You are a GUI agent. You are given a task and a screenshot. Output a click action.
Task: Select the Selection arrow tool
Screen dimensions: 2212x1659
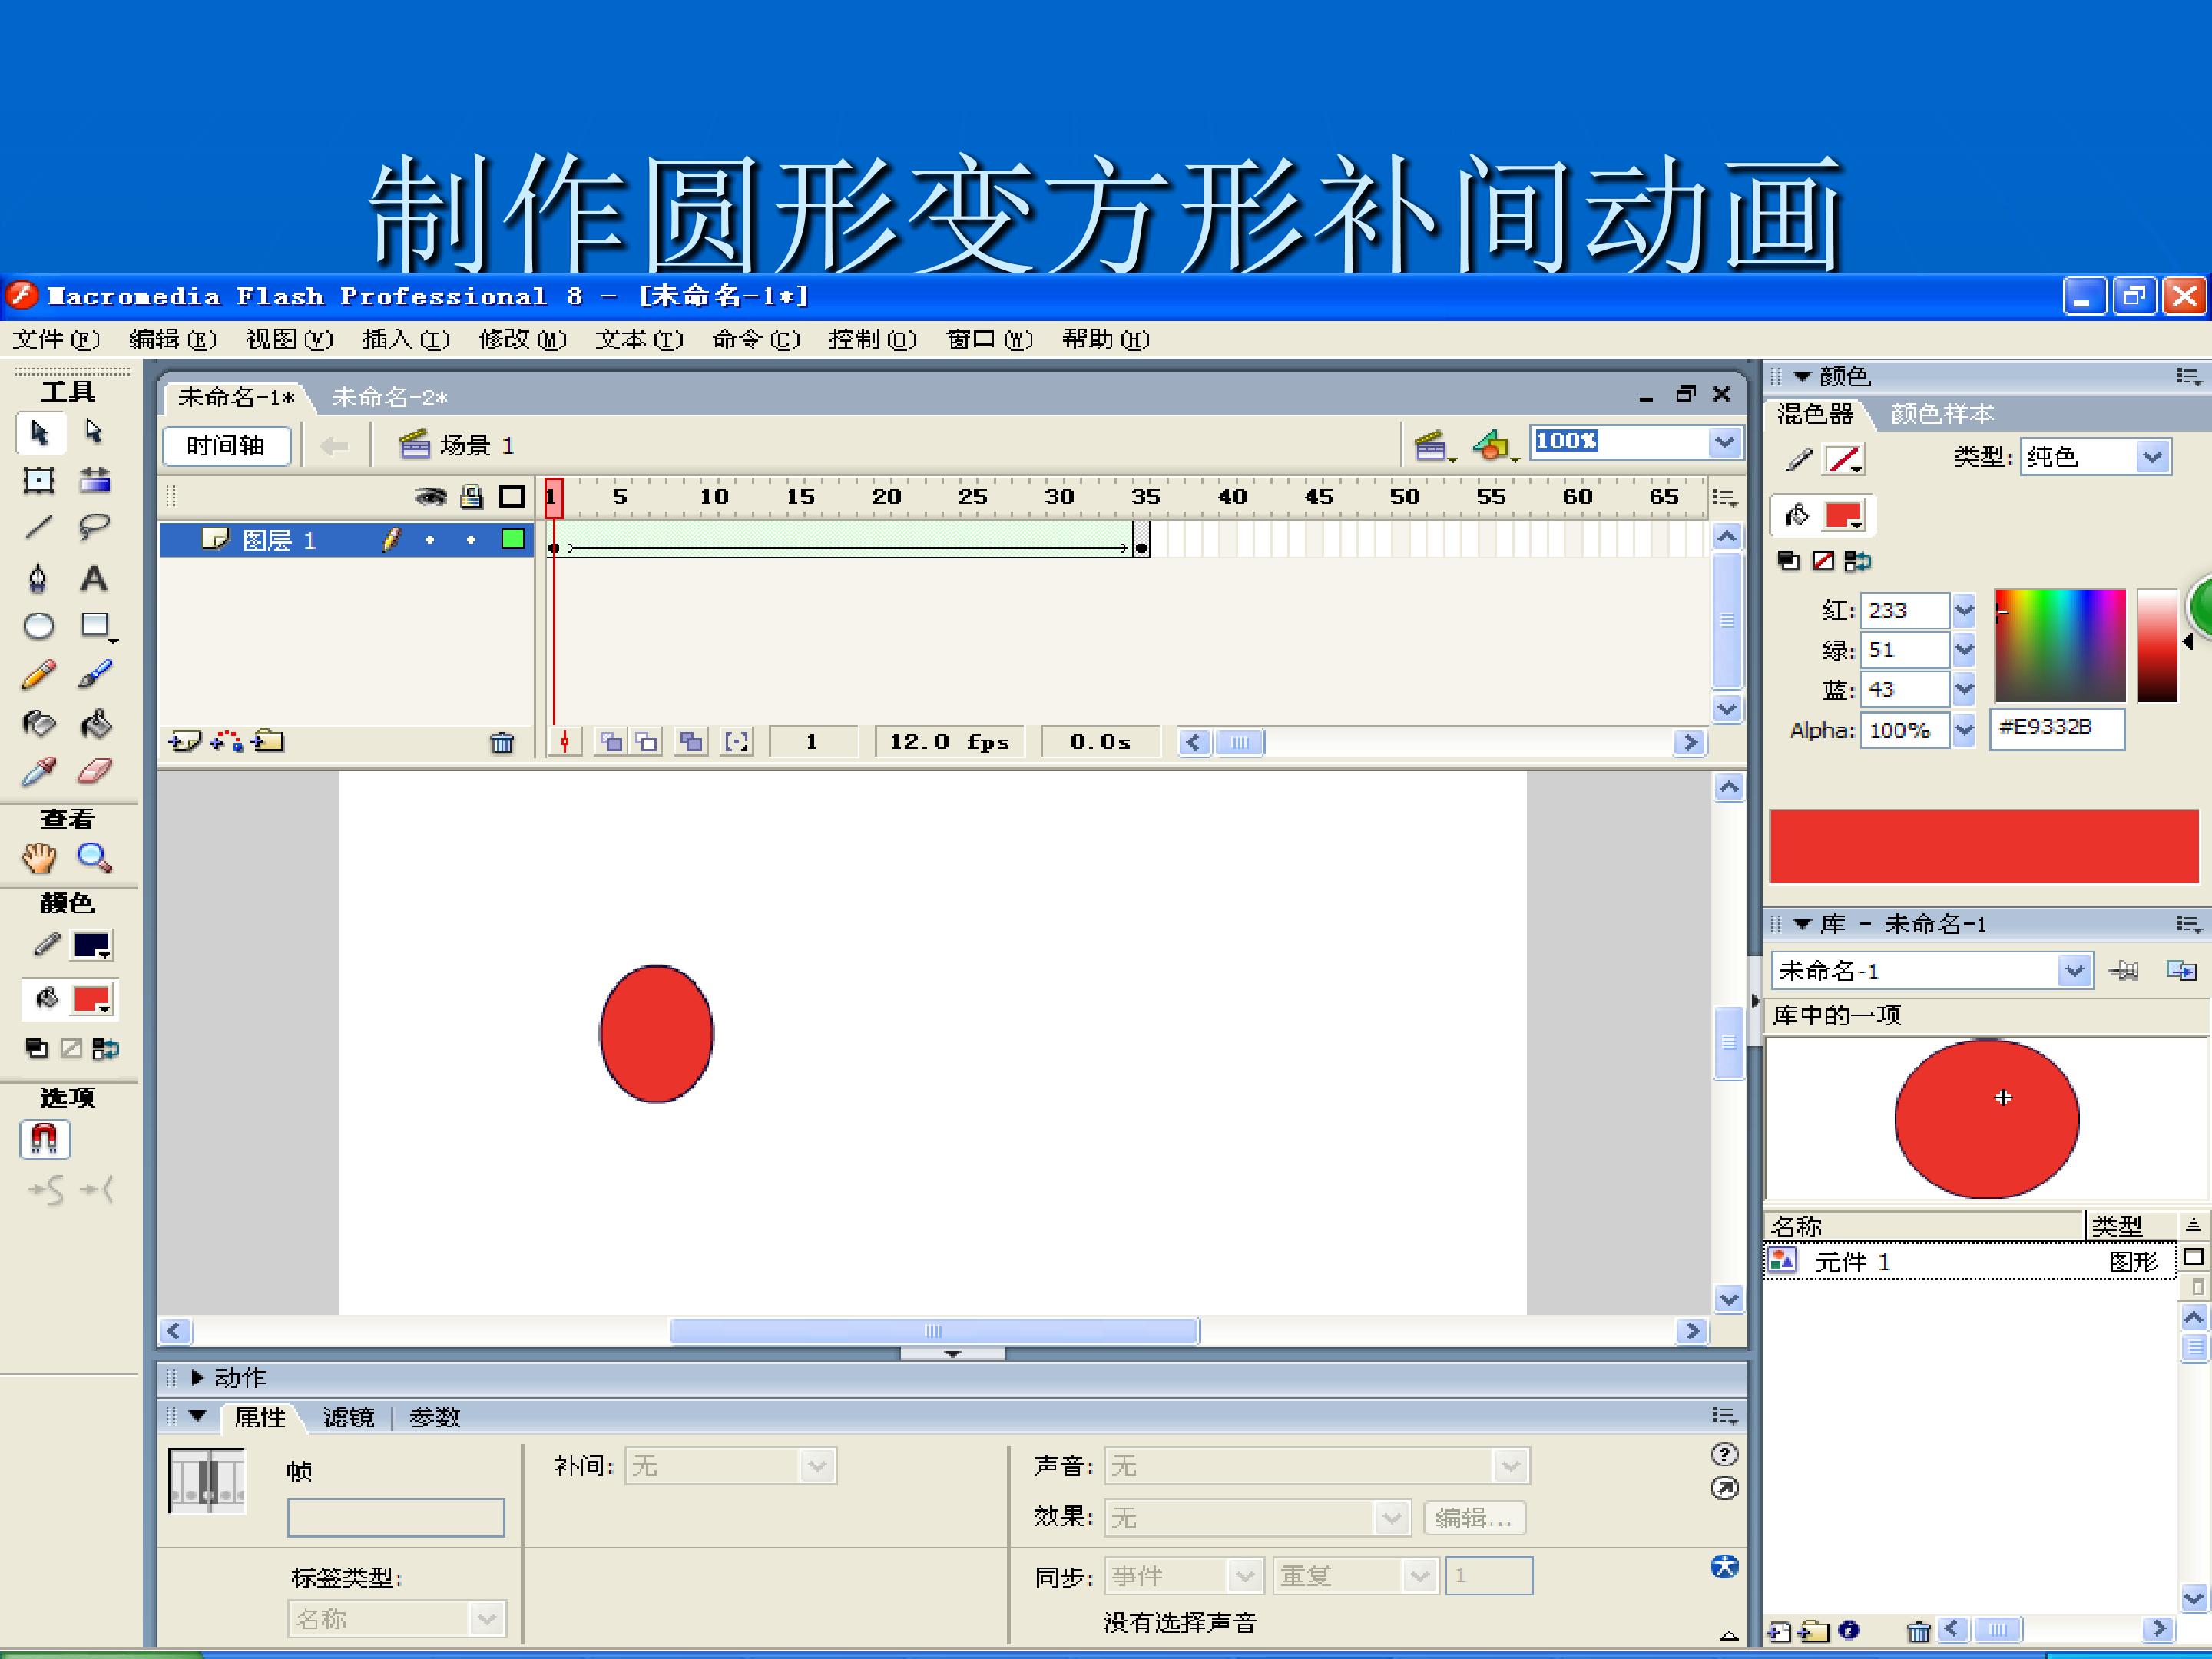tap(40, 432)
